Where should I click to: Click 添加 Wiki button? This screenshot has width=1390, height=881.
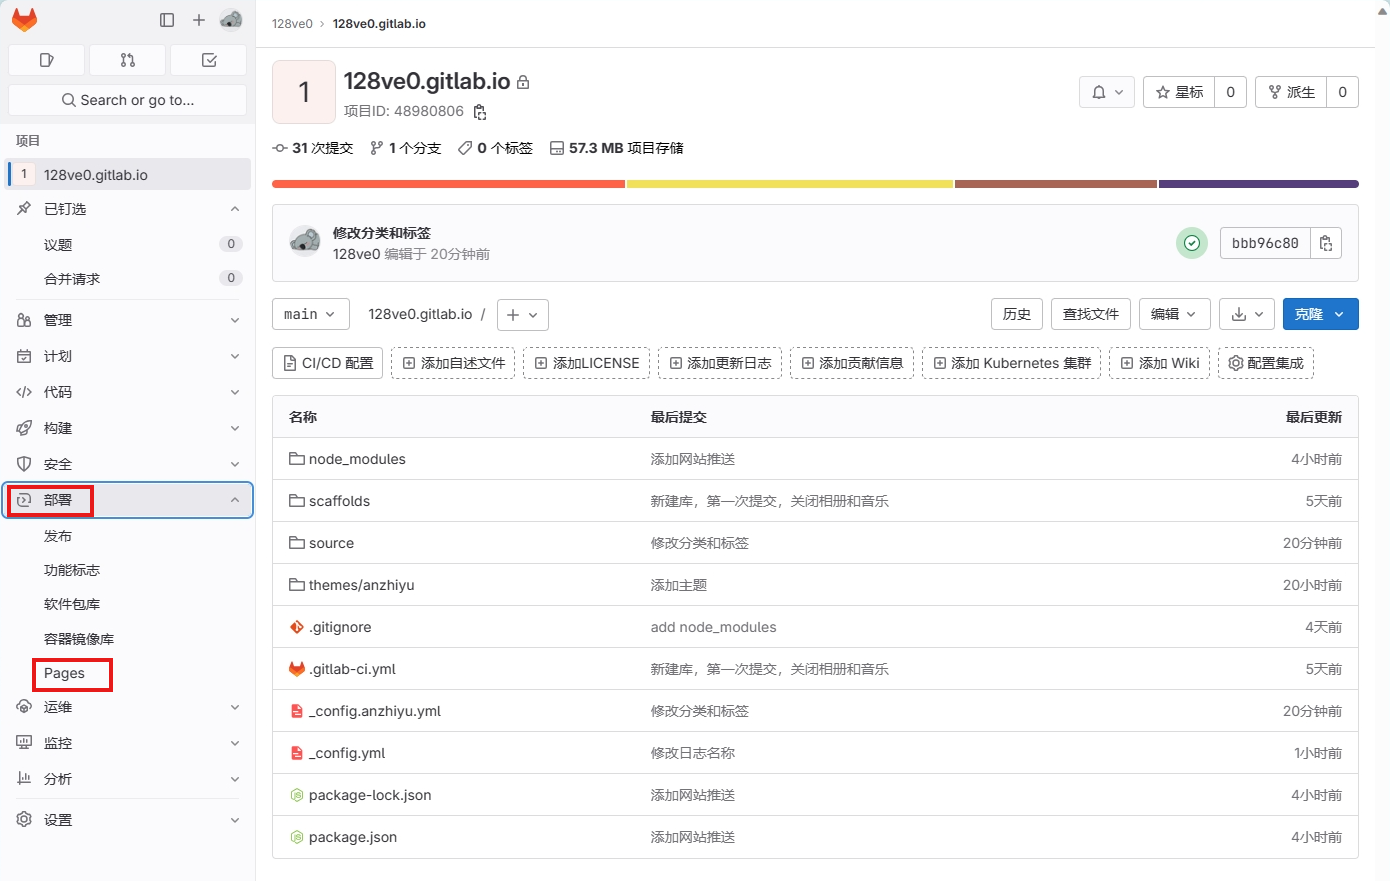pyautogui.click(x=1159, y=363)
